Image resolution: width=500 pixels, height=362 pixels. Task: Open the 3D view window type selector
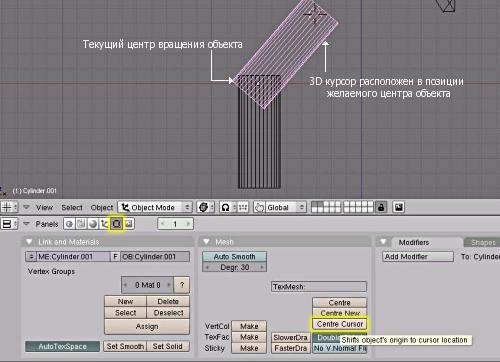[9, 207]
